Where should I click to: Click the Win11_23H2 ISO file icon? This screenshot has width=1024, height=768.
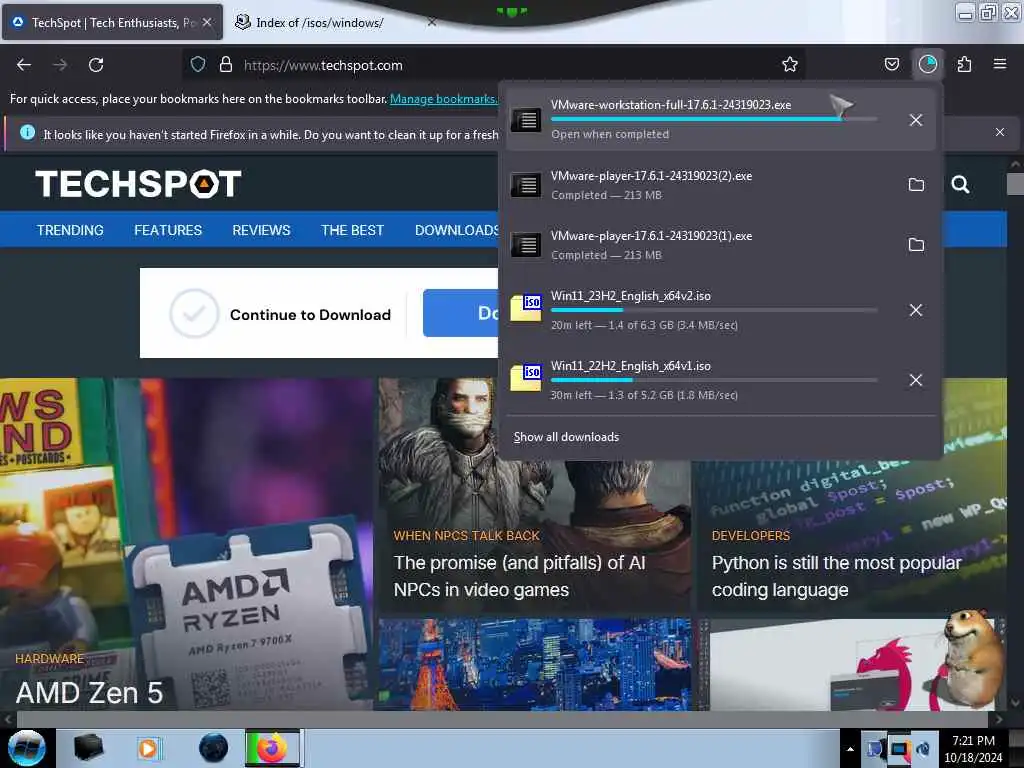tap(526, 308)
